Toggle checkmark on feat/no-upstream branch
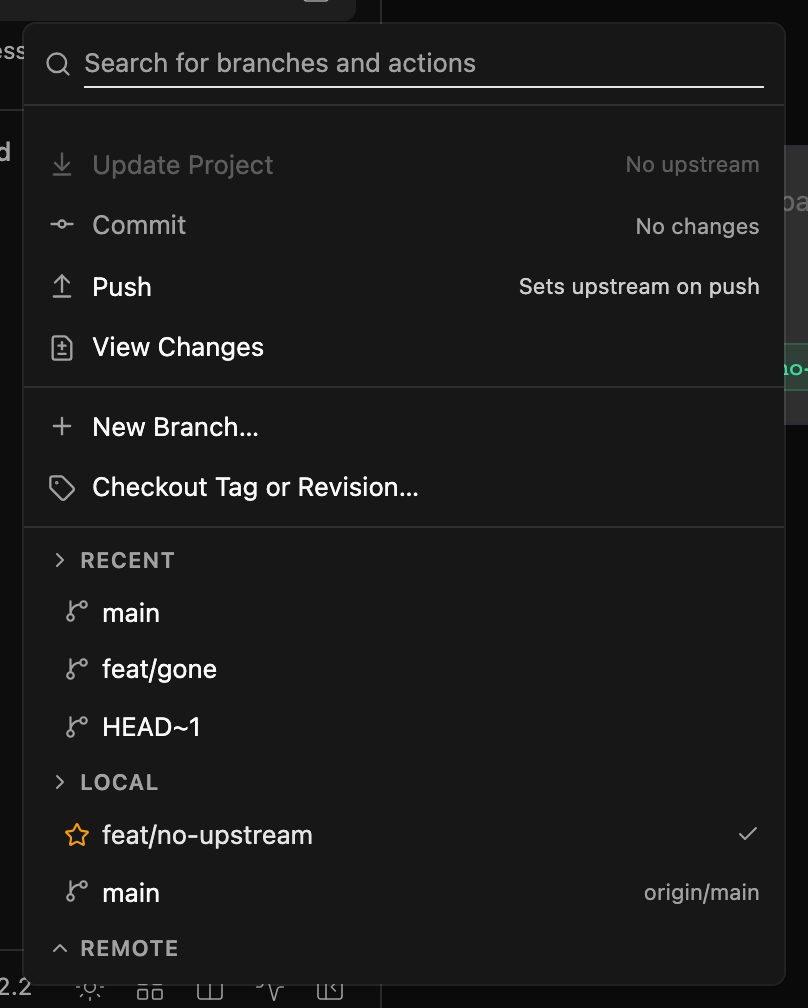 click(748, 834)
